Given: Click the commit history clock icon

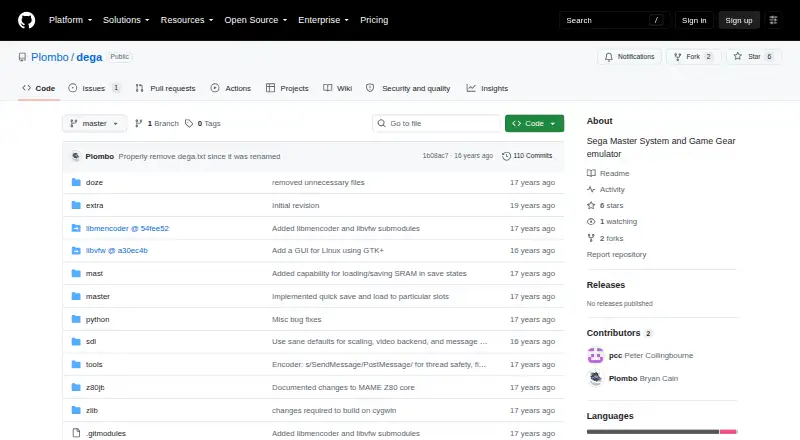Looking at the screenshot, I should tap(506, 156).
